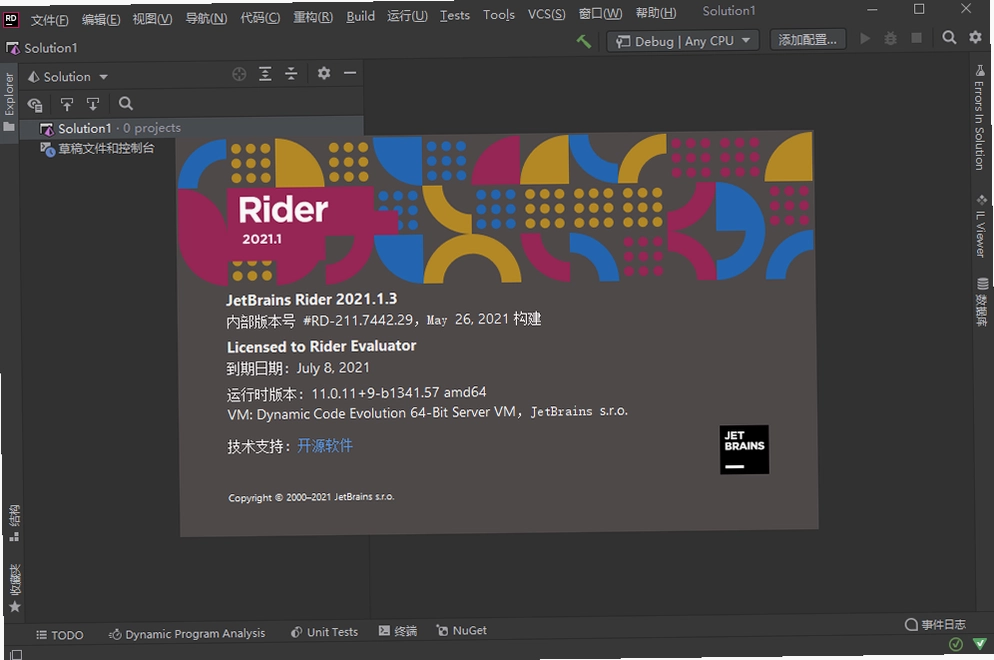The width and height of the screenshot is (994, 660).
Task: Open the TODO tool window tab
Action: click(x=60, y=635)
